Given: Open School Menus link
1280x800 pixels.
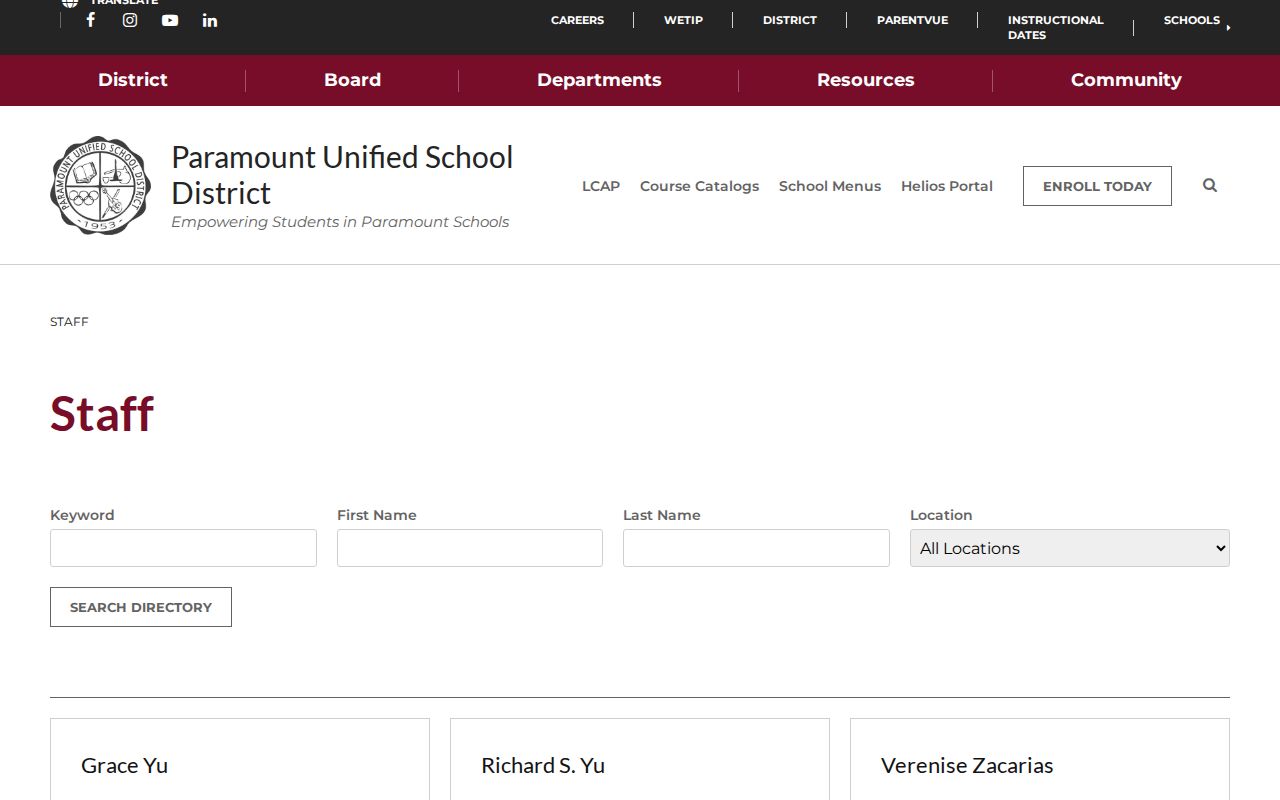Looking at the screenshot, I should (830, 186).
